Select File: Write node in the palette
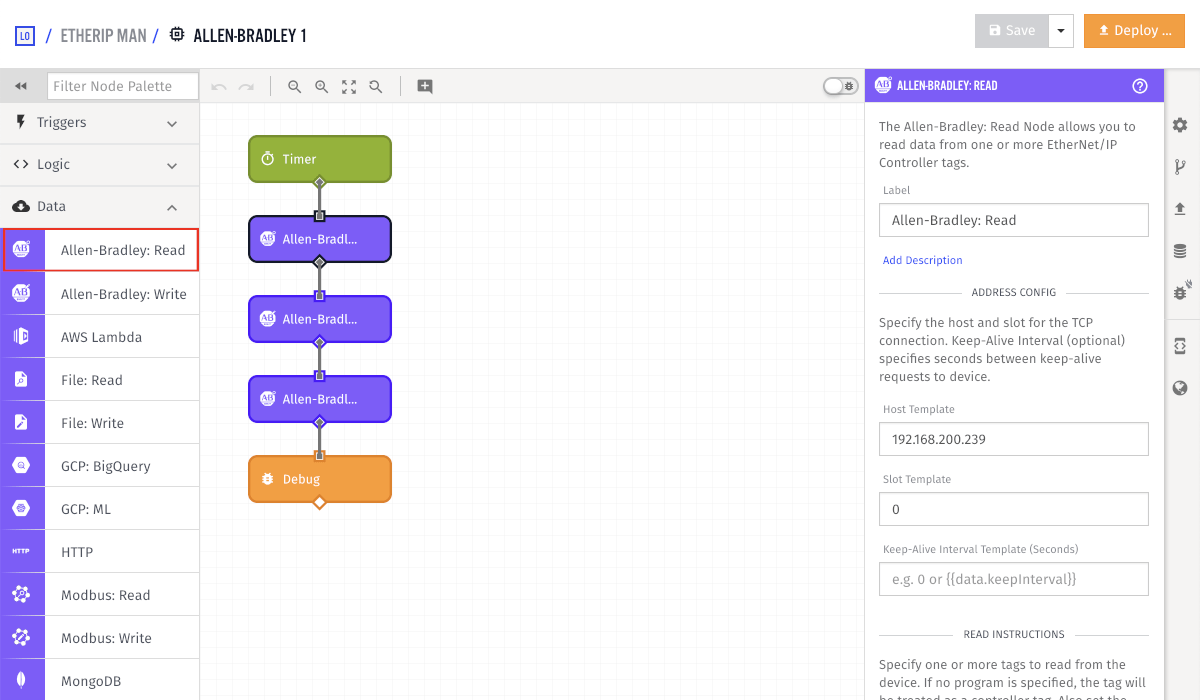The height and width of the screenshot is (700, 1200). point(100,423)
